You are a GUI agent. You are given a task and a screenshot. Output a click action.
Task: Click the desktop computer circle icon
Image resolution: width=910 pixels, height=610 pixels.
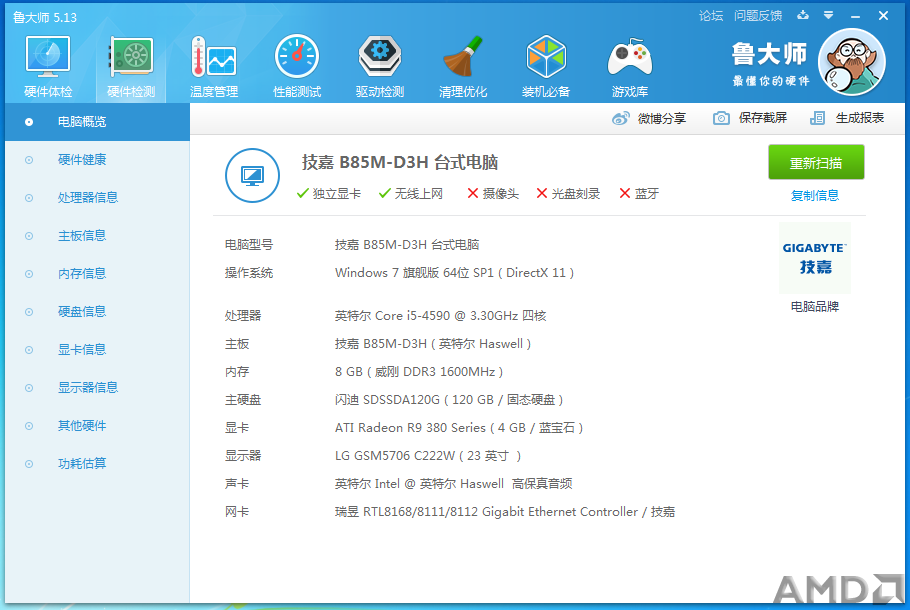pyautogui.click(x=252, y=175)
